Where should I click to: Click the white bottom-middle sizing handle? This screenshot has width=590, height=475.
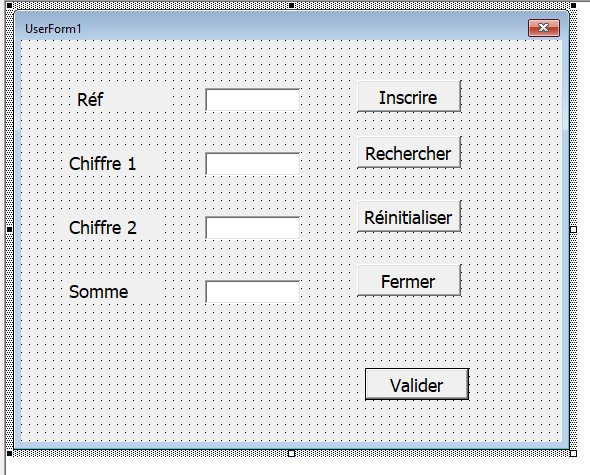(x=291, y=453)
